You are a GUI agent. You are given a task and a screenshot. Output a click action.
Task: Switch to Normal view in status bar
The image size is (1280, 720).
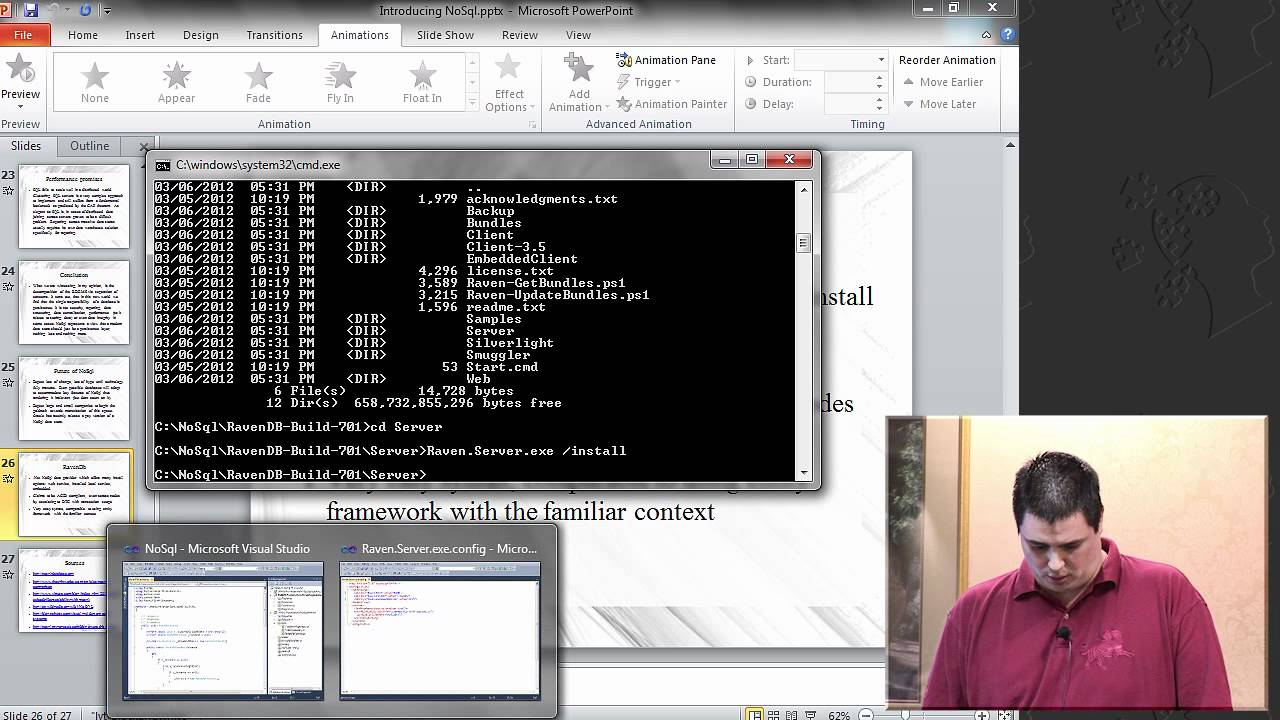755,715
